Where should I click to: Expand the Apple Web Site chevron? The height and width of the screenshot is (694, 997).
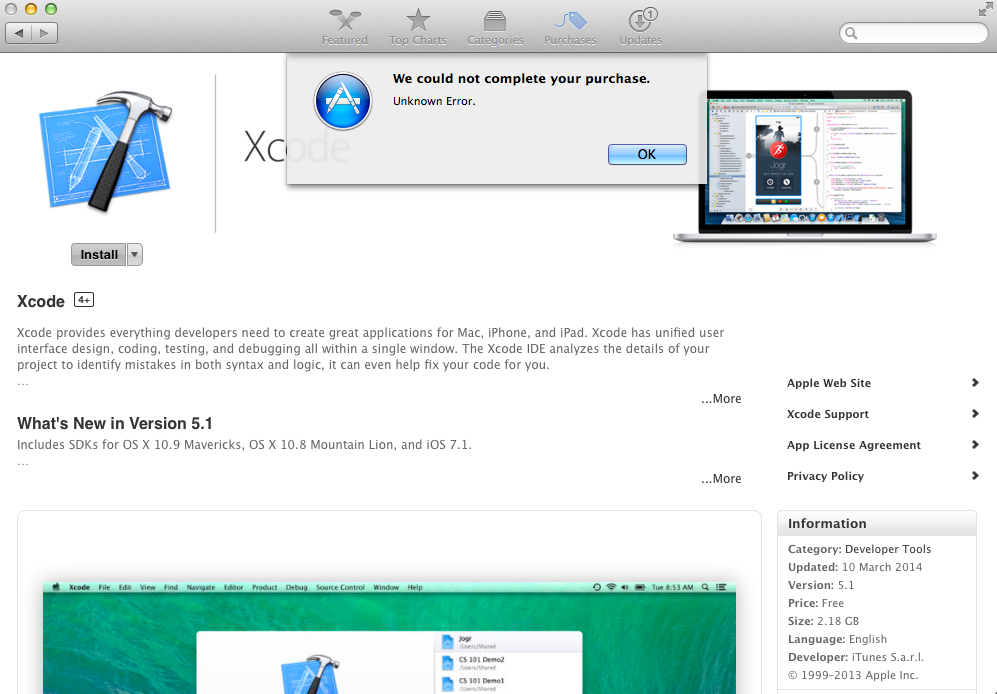[974, 383]
